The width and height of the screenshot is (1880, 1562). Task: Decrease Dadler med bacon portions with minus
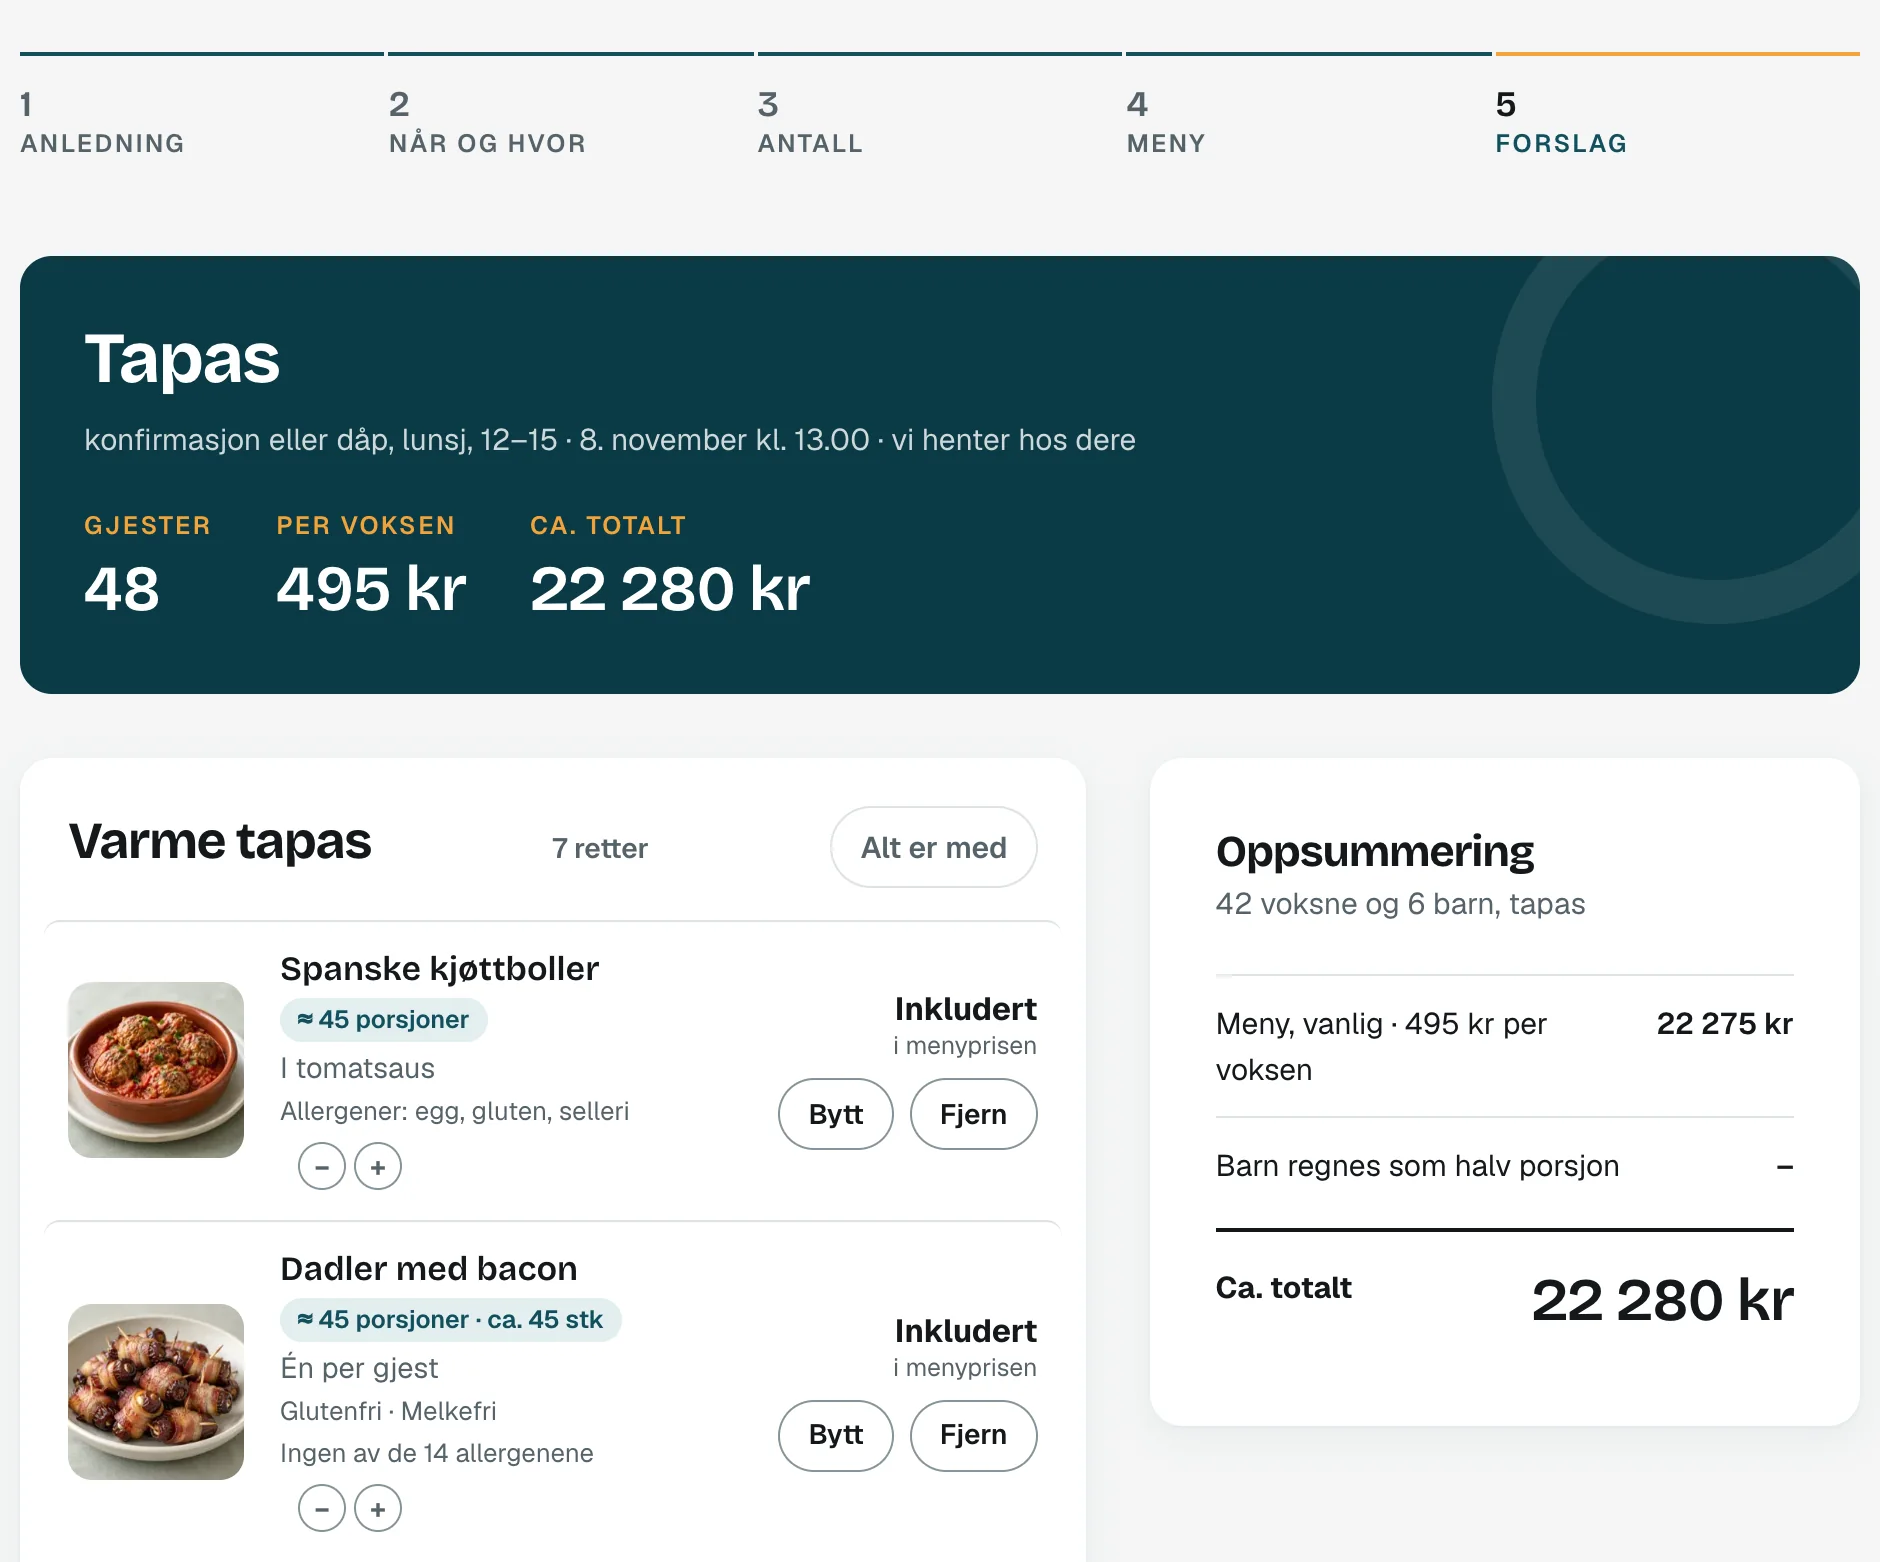(x=322, y=1508)
